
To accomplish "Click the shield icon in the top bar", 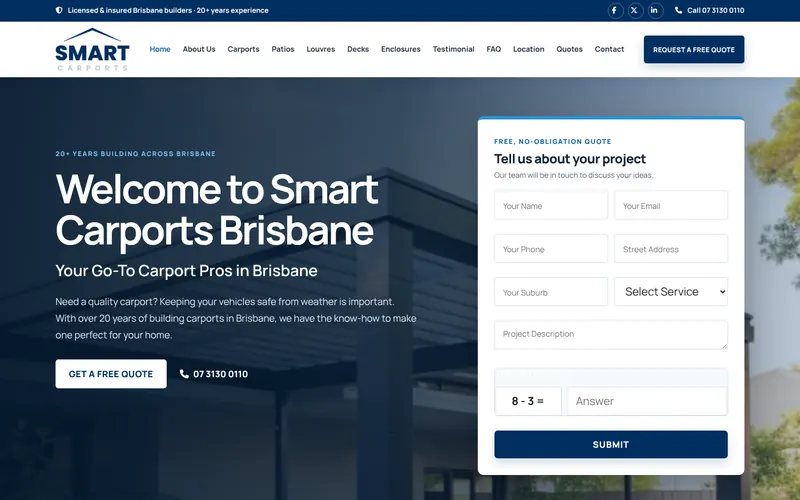I will click(x=59, y=10).
